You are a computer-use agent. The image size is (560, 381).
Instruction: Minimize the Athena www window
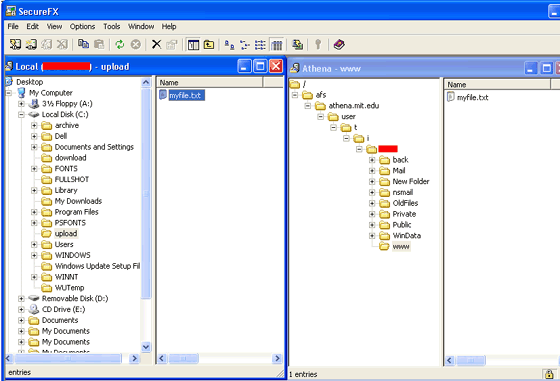[x=530, y=68]
